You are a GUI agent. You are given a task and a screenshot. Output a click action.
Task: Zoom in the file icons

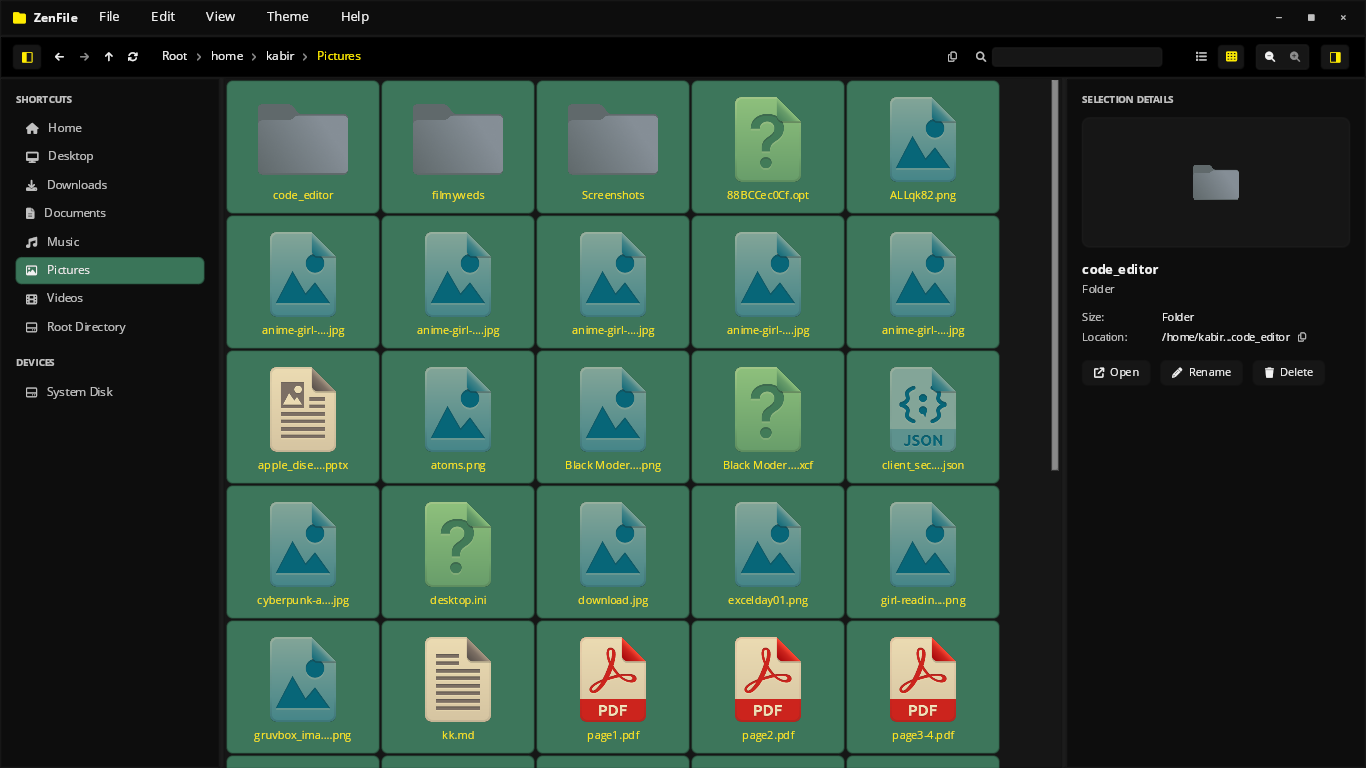[x=1295, y=57]
